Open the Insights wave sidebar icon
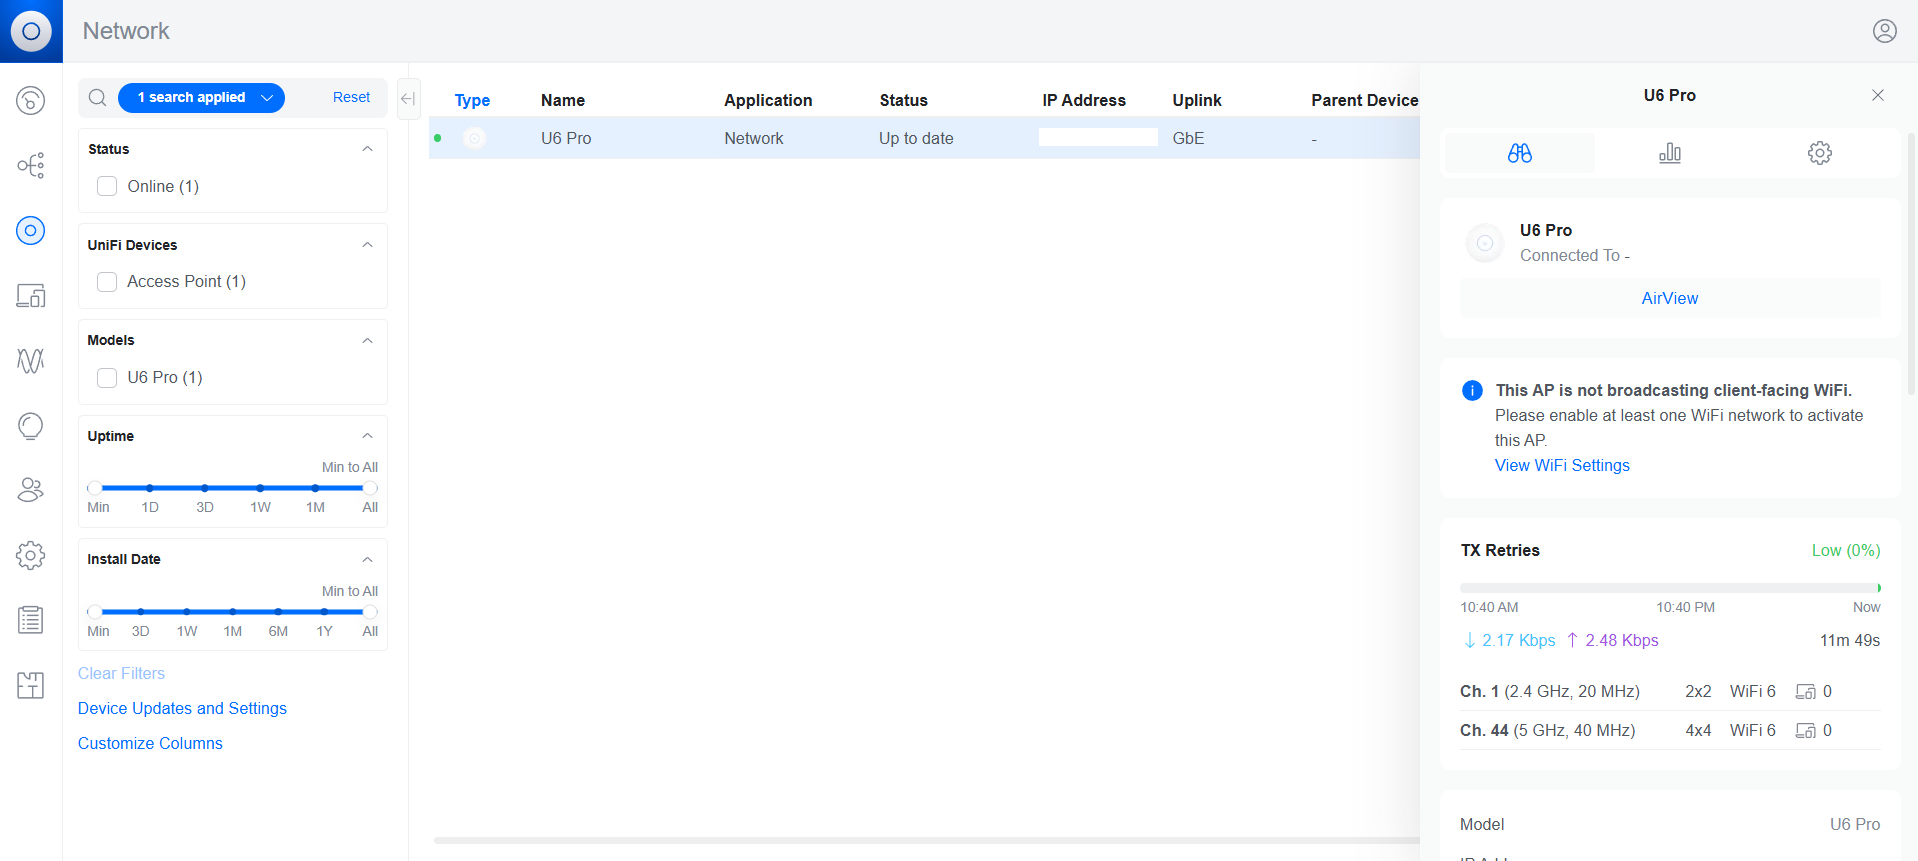Screen dimensions: 1918x861 (x=31, y=360)
